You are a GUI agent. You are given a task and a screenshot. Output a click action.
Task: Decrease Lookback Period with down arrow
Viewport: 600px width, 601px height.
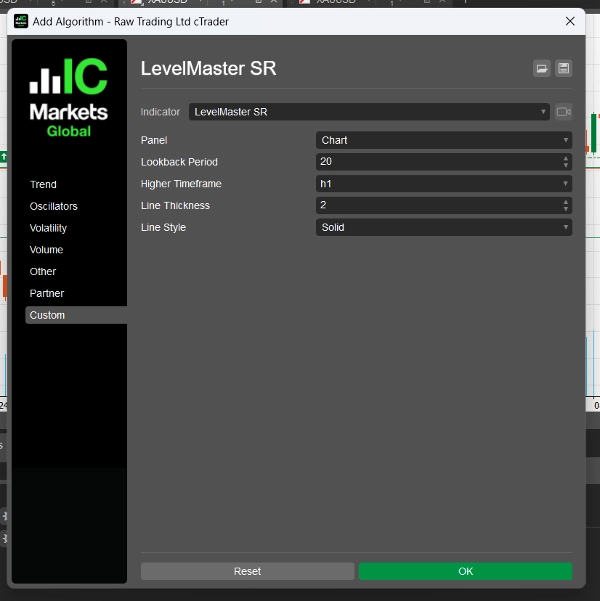tap(566, 165)
